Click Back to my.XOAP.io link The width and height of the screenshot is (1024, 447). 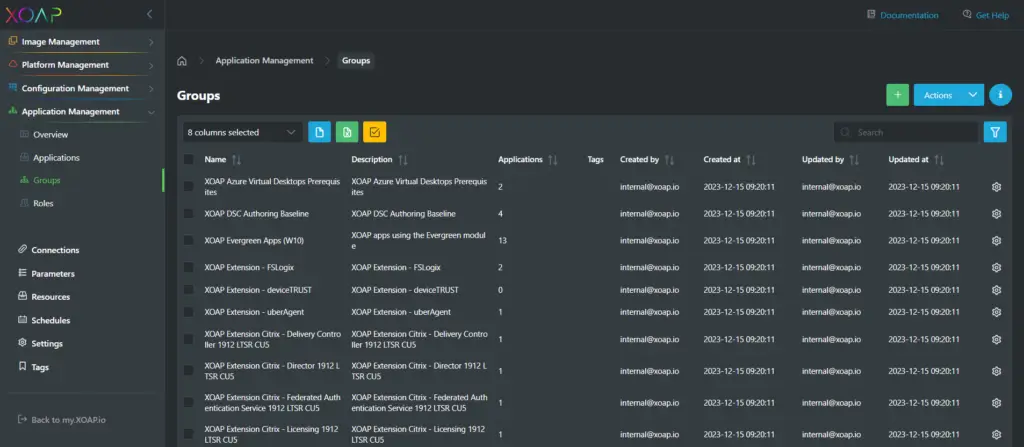(61, 420)
